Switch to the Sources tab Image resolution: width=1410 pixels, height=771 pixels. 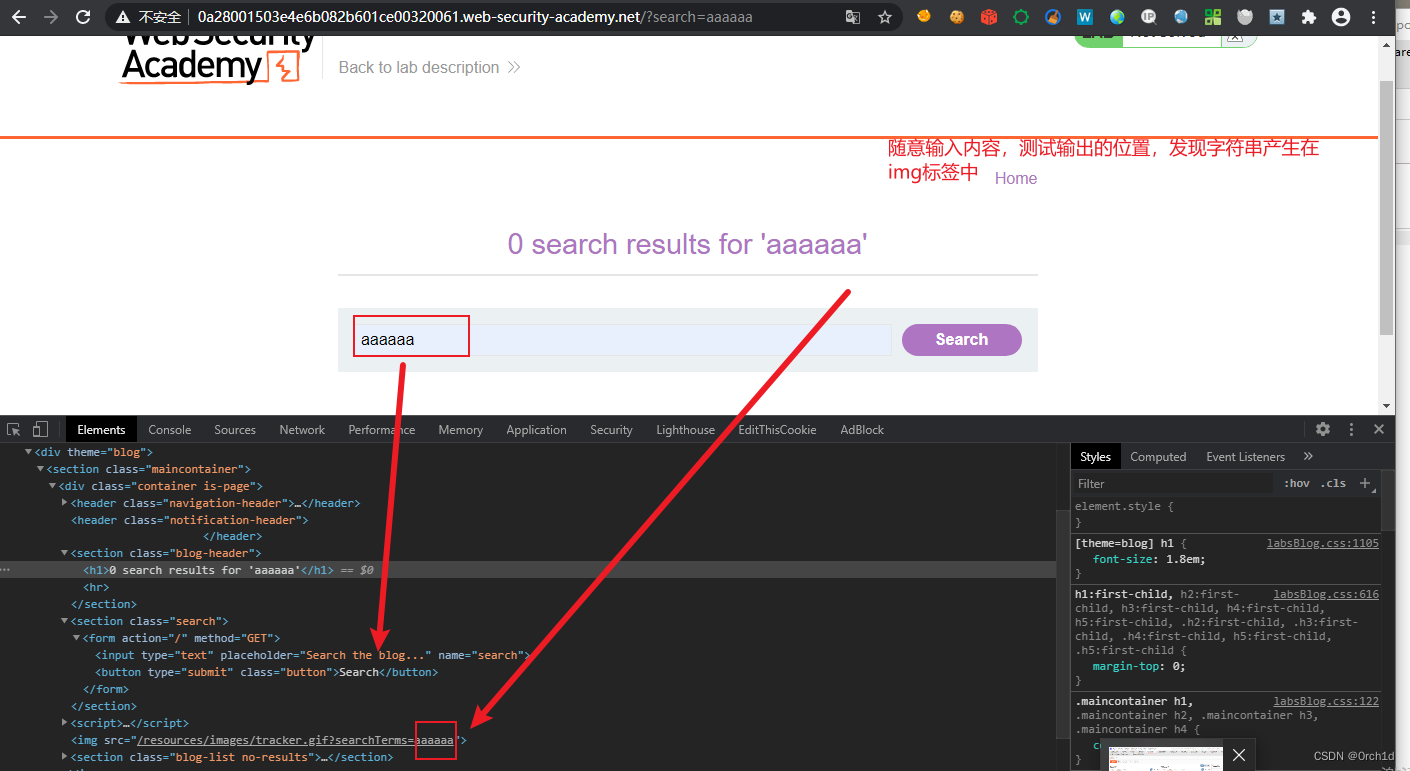coord(235,430)
